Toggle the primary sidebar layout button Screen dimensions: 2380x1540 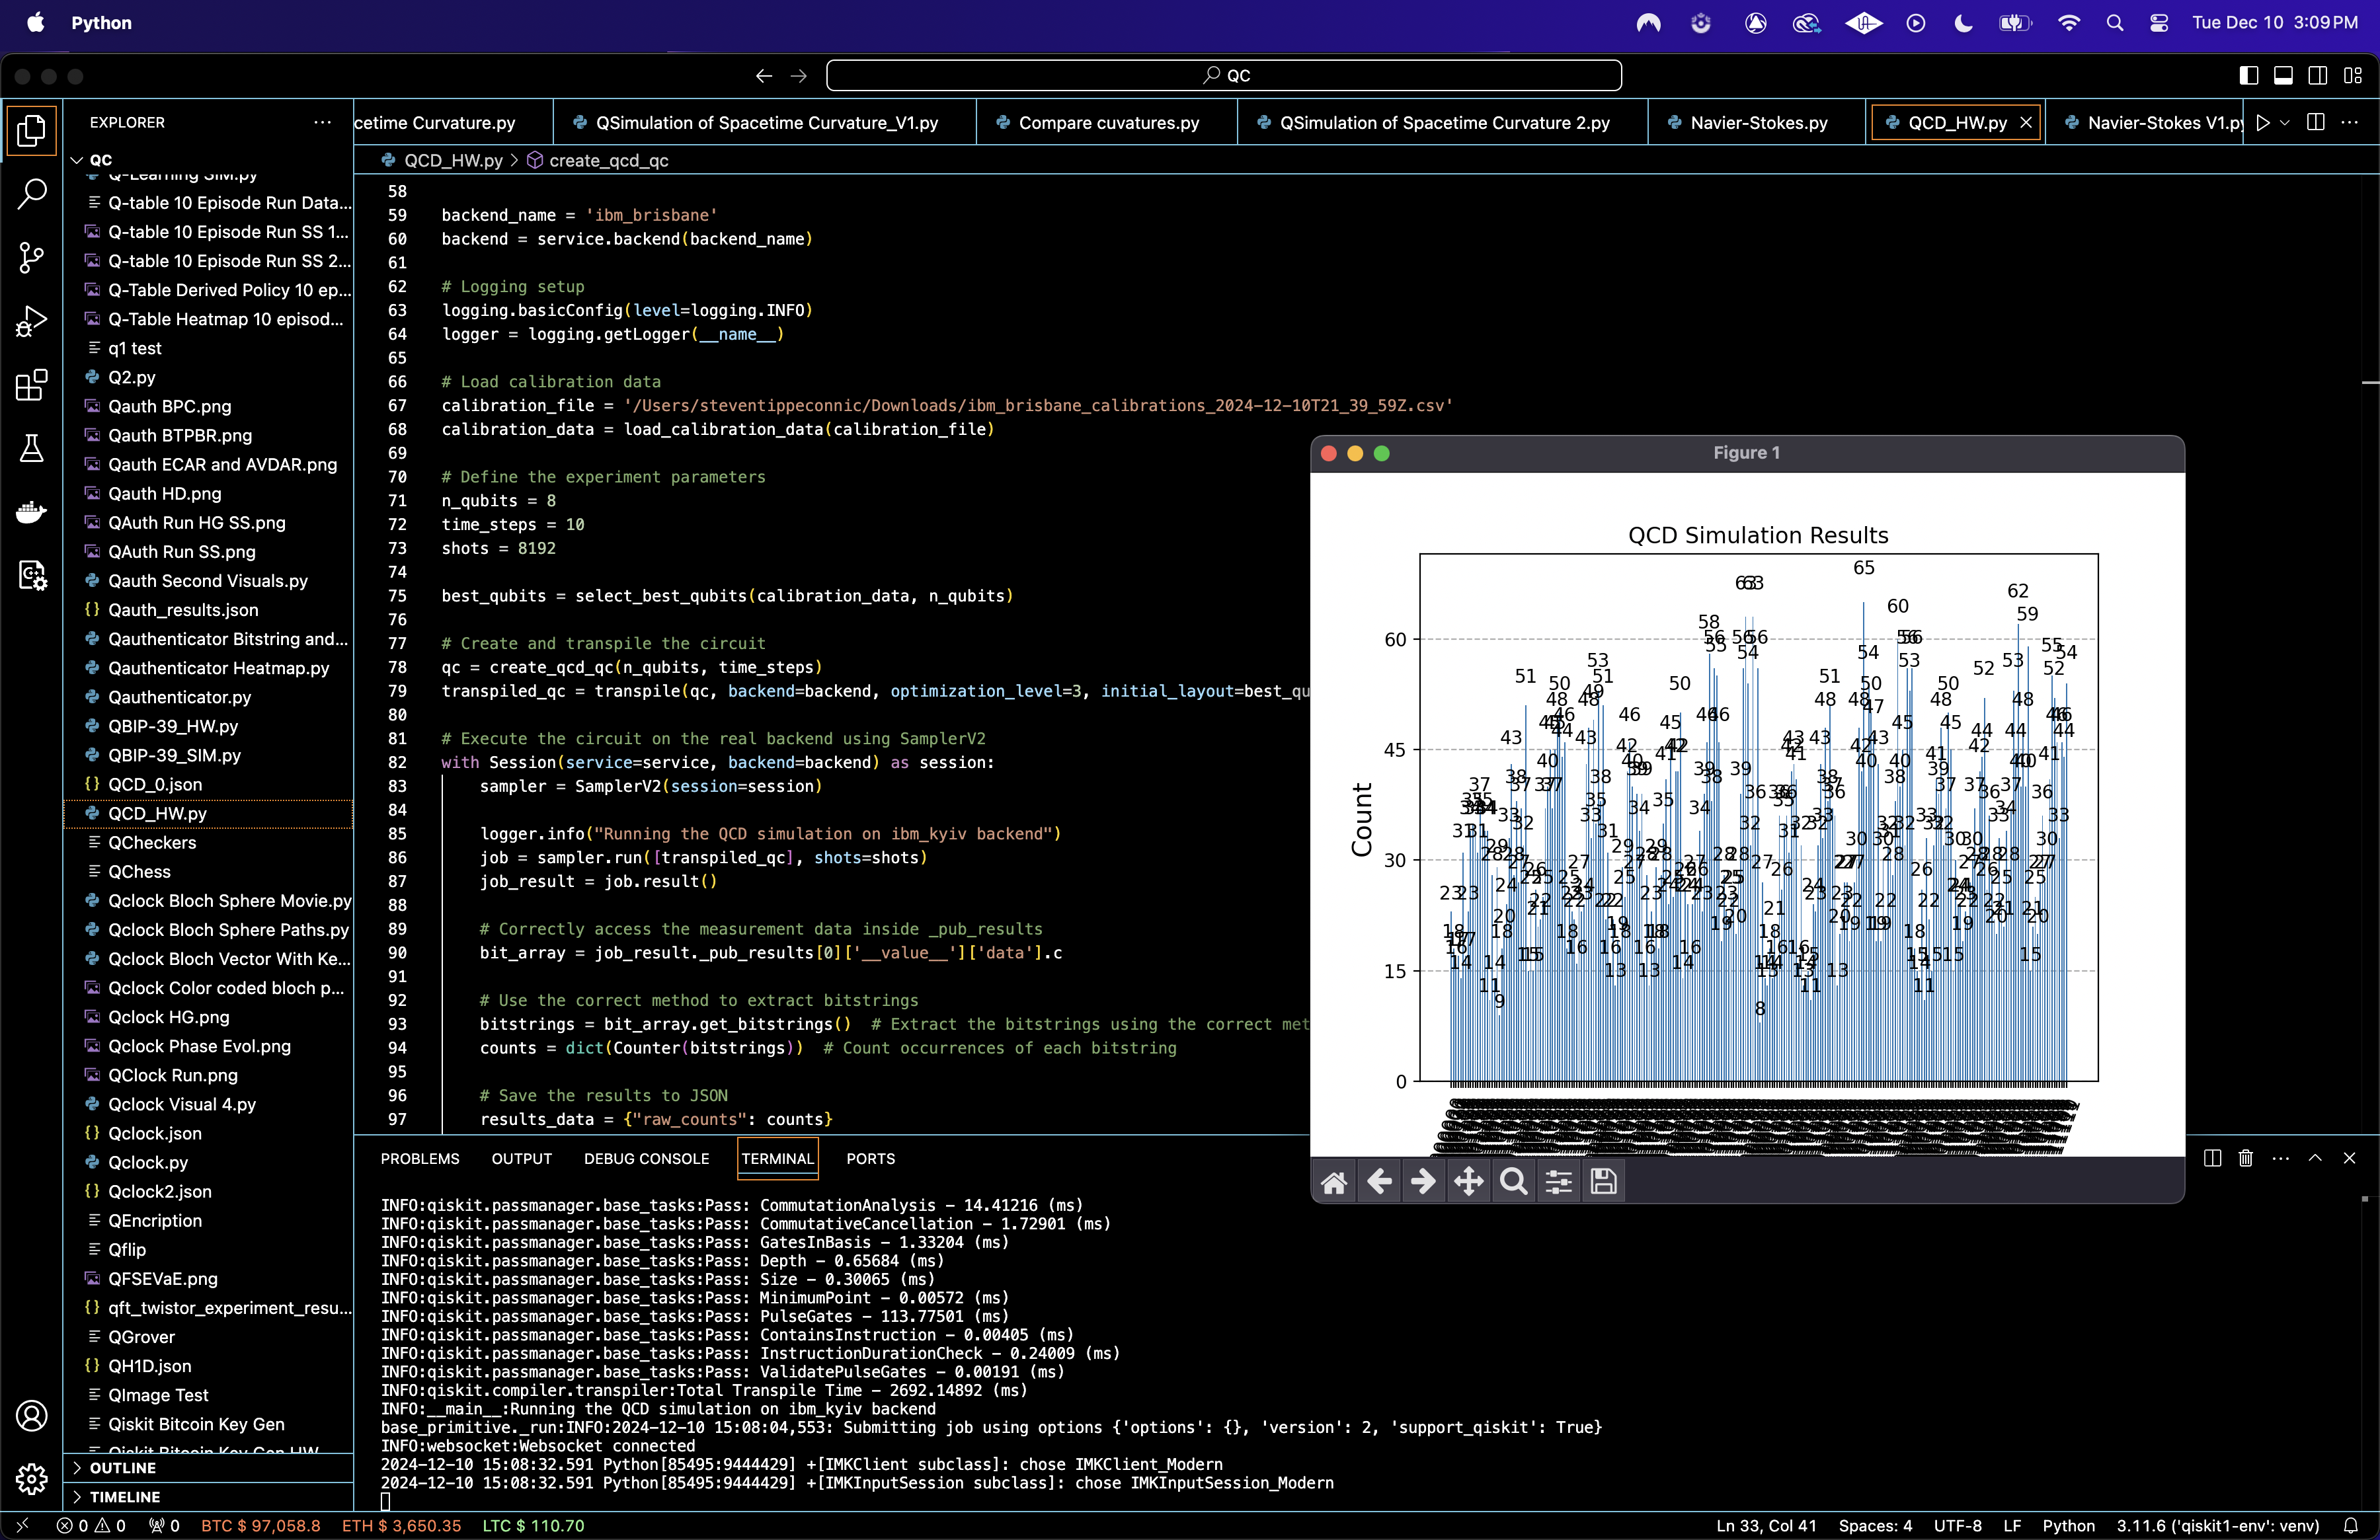click(2249, 75)
